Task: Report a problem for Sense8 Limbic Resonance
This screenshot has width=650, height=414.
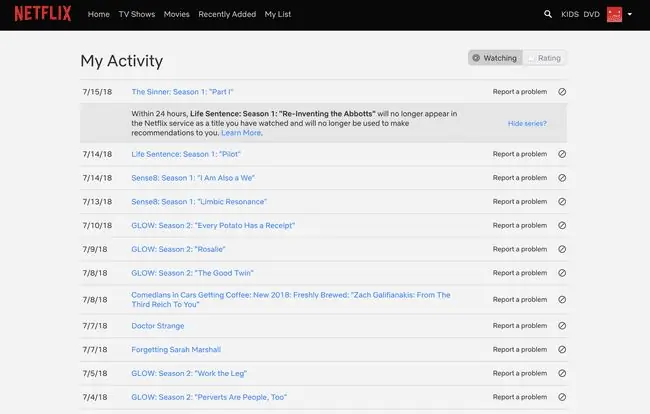Action: click(520, 201)
